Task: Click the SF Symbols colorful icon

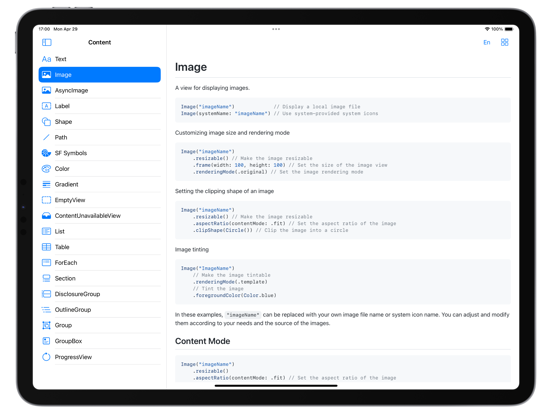Action: point(46,153)
